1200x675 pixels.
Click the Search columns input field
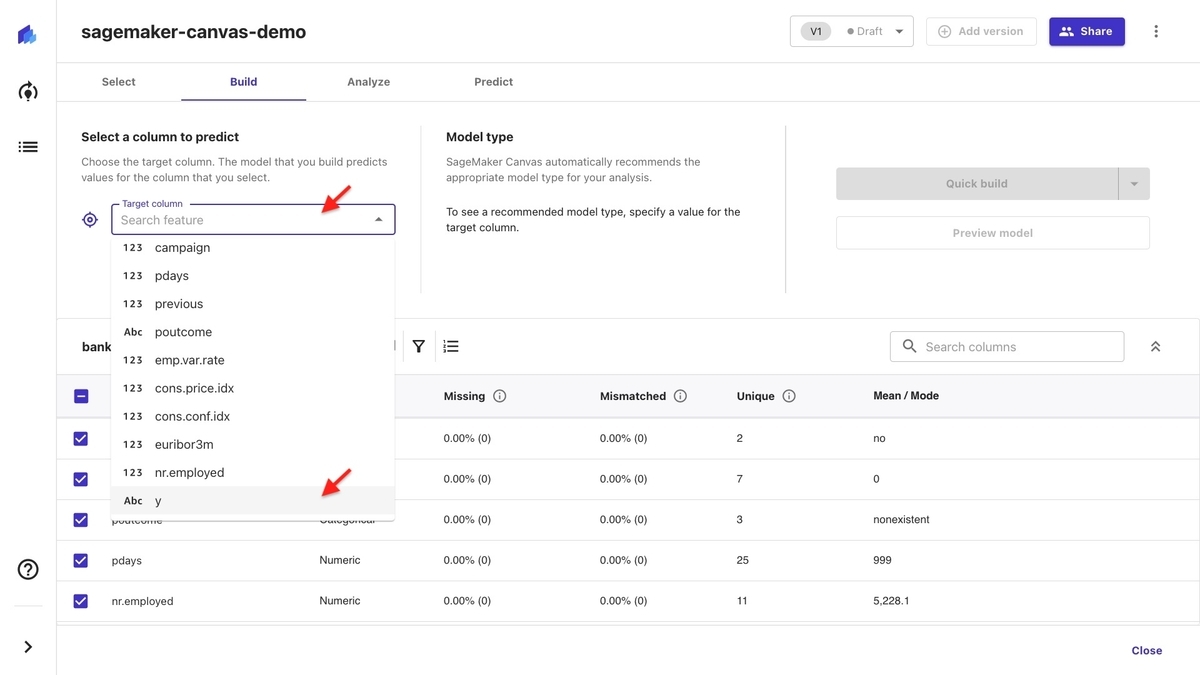[1007, 347]
